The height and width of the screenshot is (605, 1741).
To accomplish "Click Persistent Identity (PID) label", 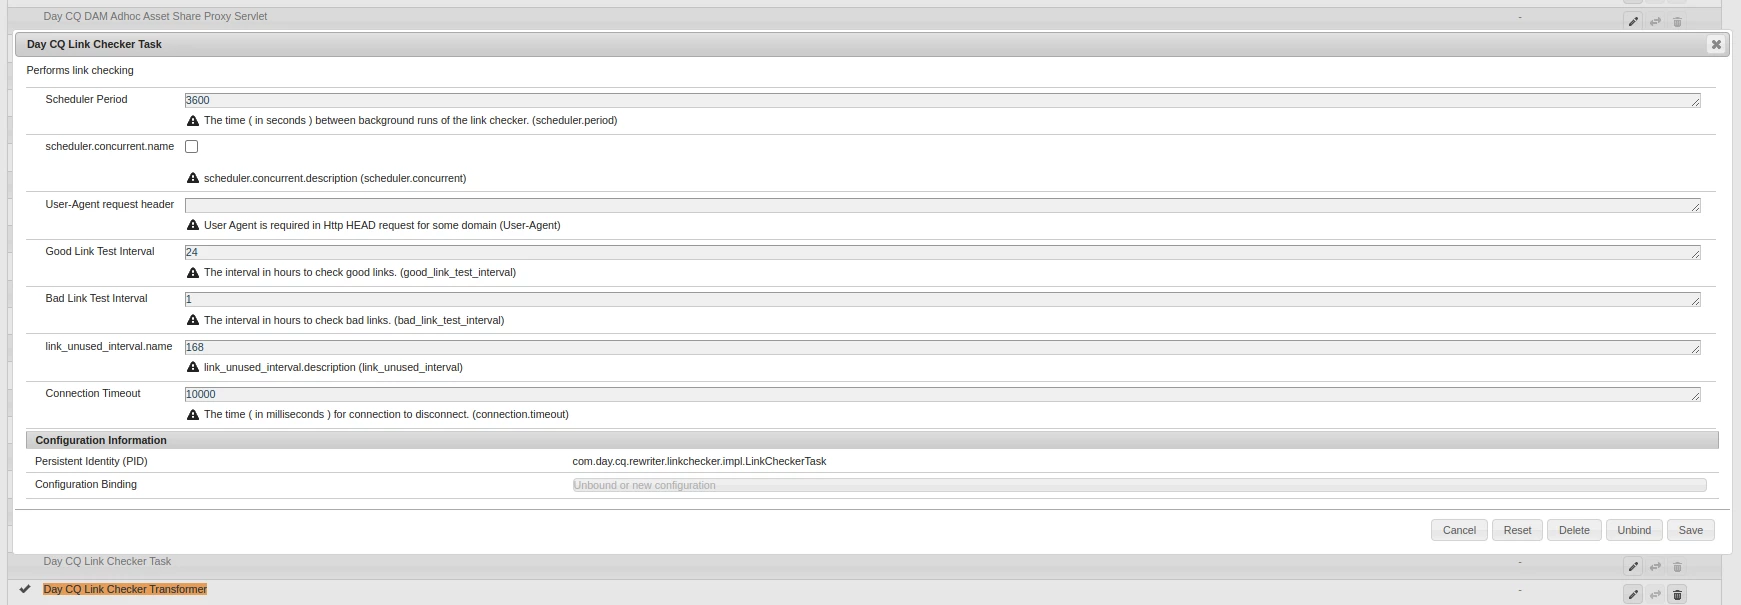I will (x=91, y=461).
